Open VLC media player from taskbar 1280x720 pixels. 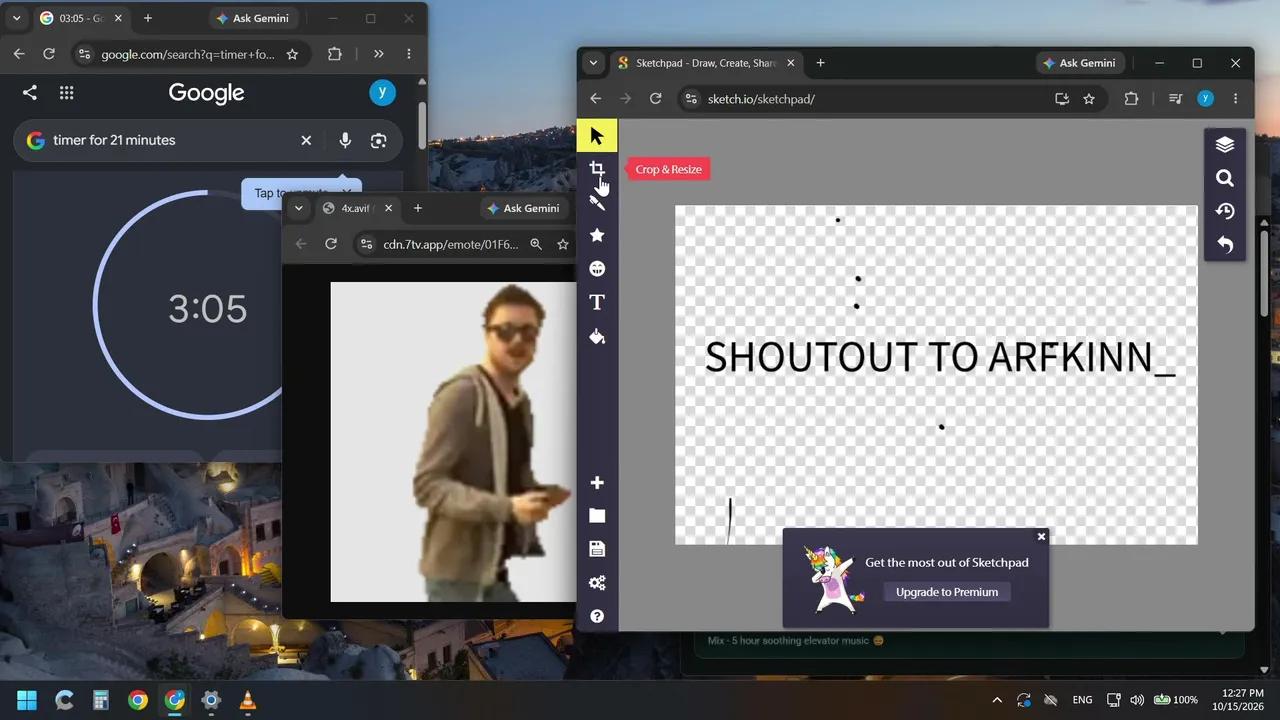click(248, 700)
